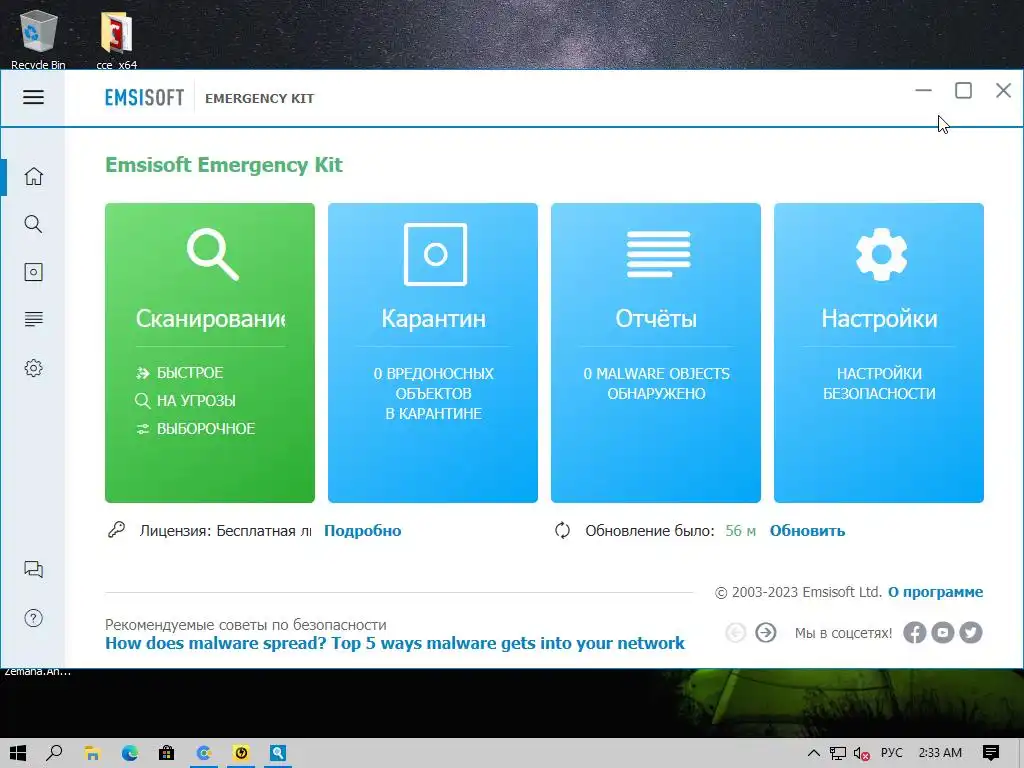The height and width of the screenshot is (768, 1024).
Task: Open О программе about link
Action: [x=935, y=592]
